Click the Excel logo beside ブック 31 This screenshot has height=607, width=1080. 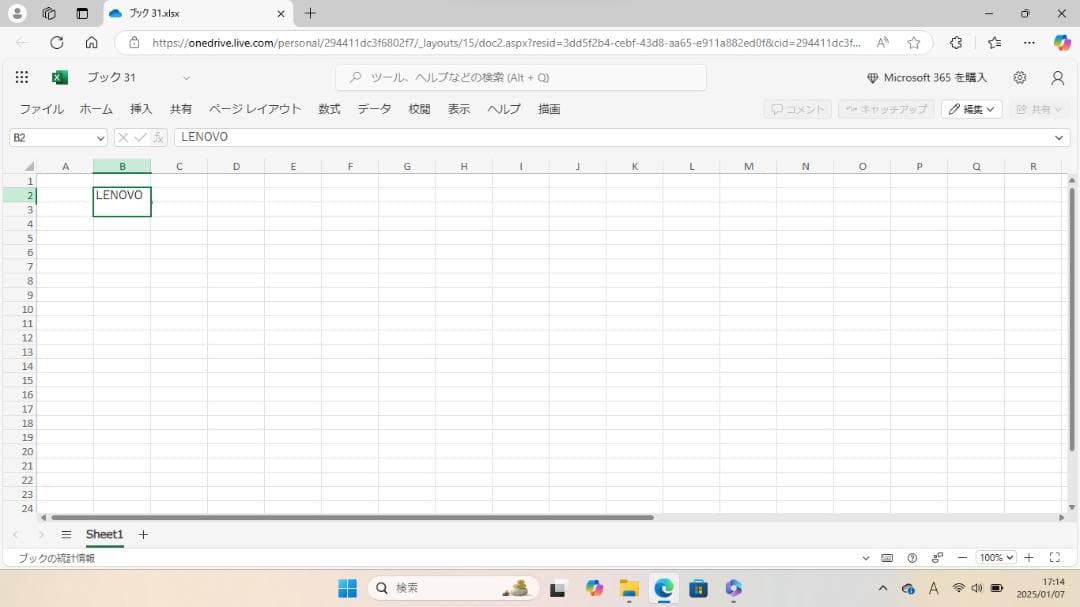[58, 77]
